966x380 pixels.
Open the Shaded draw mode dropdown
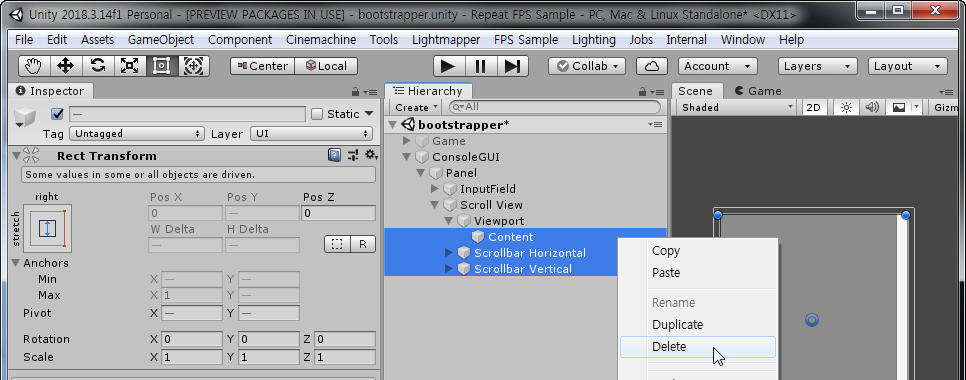click(x=737, y=107)
